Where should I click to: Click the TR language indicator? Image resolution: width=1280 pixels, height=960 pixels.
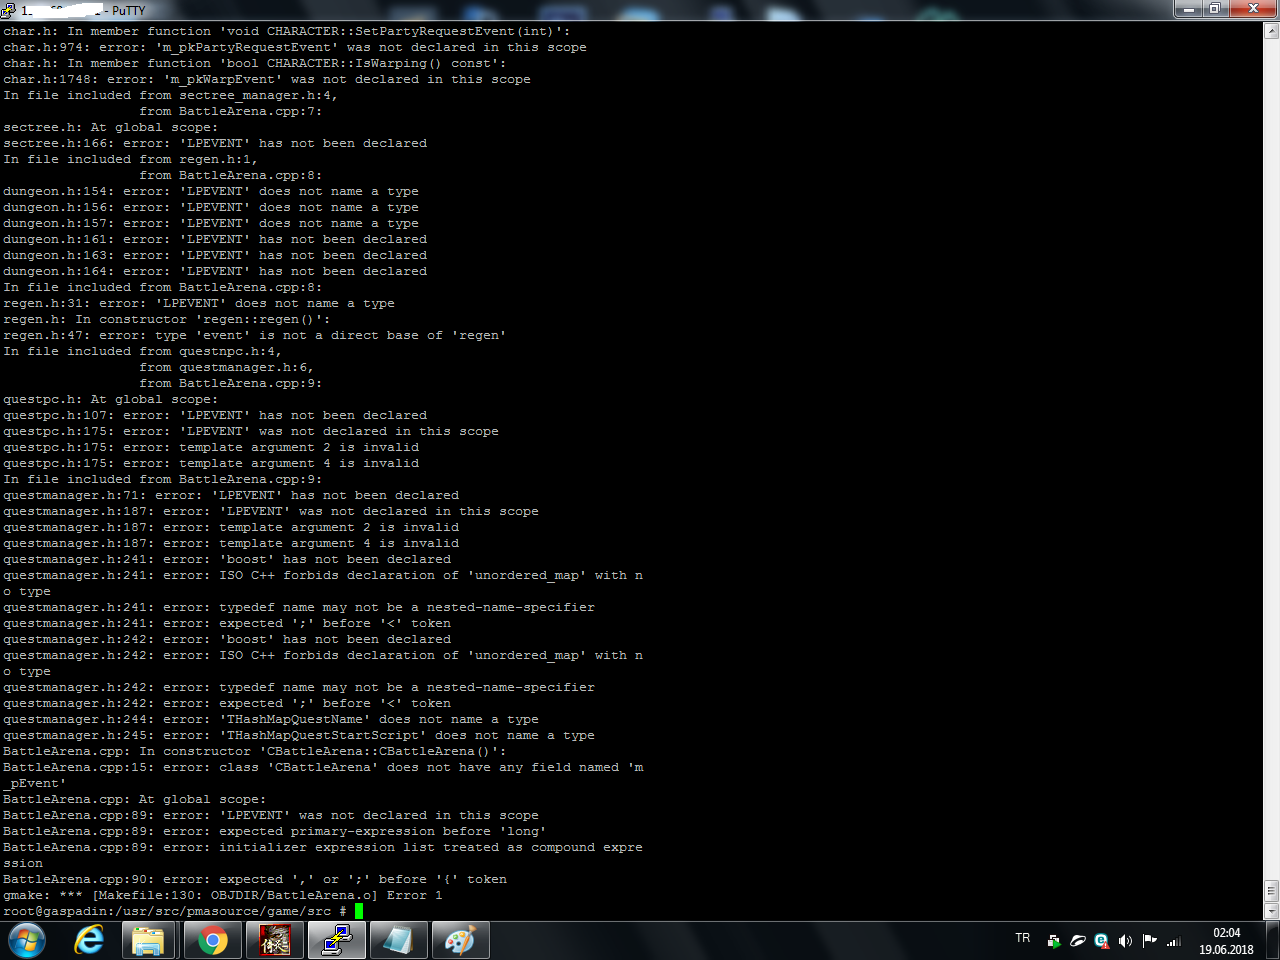[x=1022, y=939]
